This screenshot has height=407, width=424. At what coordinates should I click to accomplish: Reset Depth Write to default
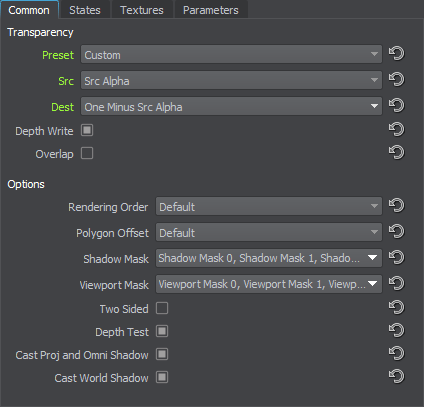(x=396, y=129)
